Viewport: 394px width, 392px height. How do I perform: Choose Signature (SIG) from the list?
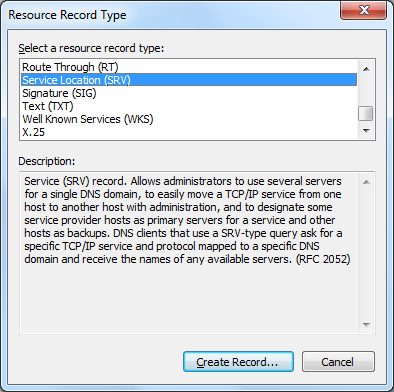point(189,93)
